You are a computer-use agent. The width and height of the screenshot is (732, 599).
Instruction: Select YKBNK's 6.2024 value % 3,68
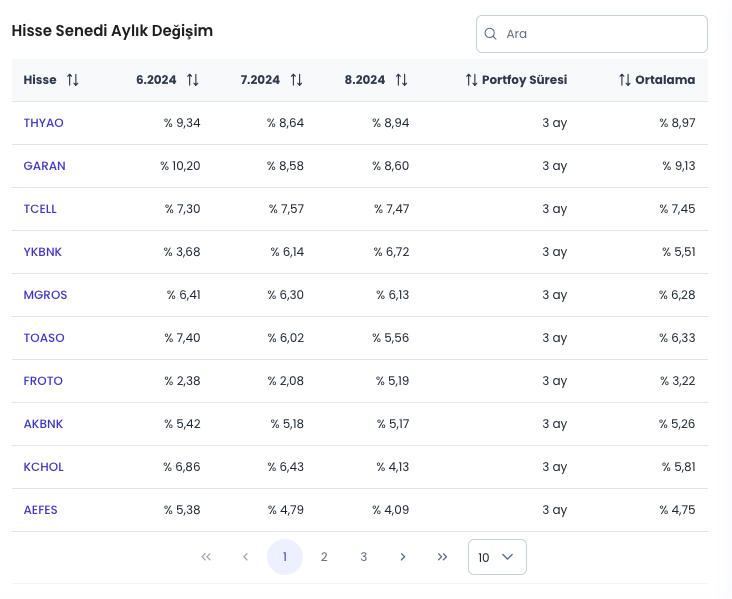point(182,252)
